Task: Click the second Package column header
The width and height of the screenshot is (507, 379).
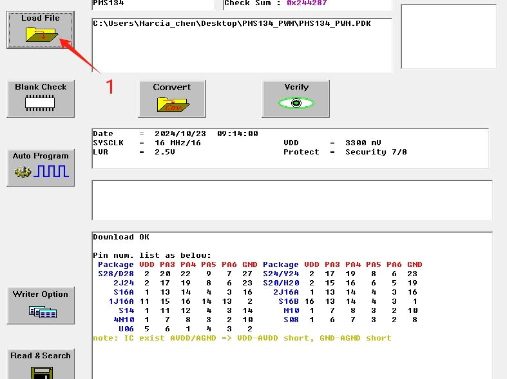Action: [280, 265]
